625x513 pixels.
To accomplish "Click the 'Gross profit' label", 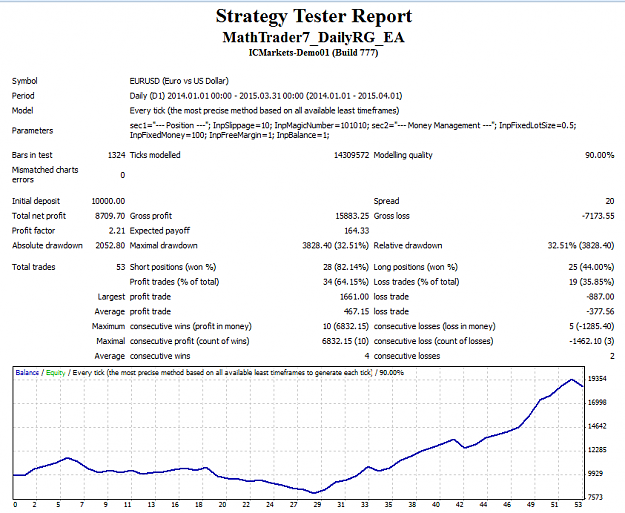I will 151,216.
